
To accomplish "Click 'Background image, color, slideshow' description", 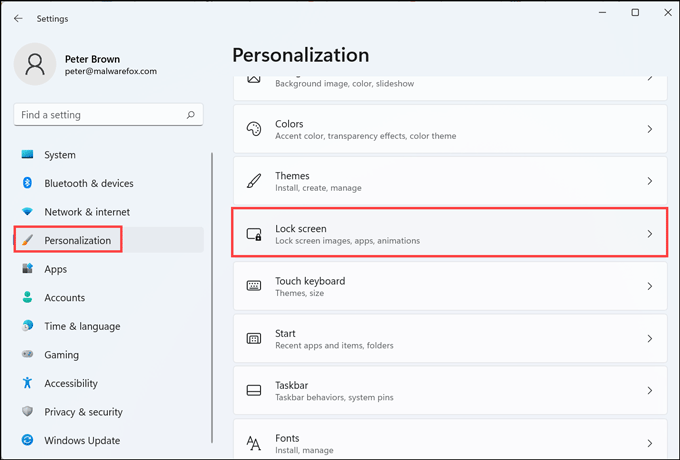I will (344, 84).
